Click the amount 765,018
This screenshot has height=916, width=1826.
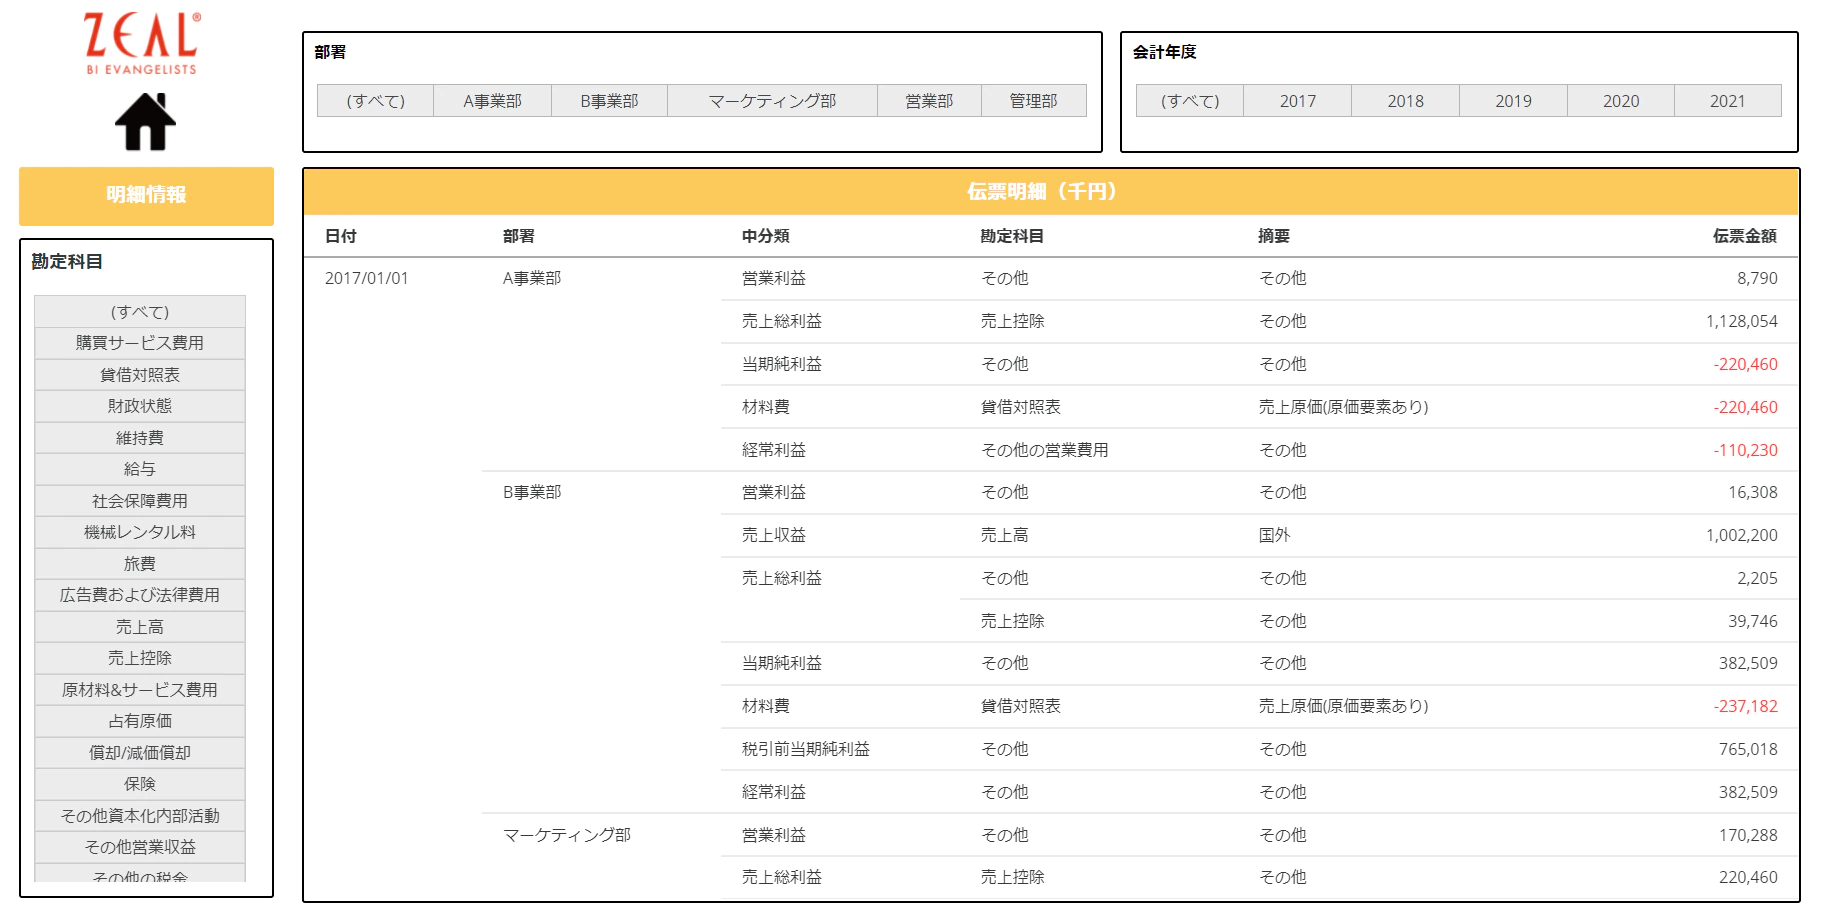click(1748, 749)
